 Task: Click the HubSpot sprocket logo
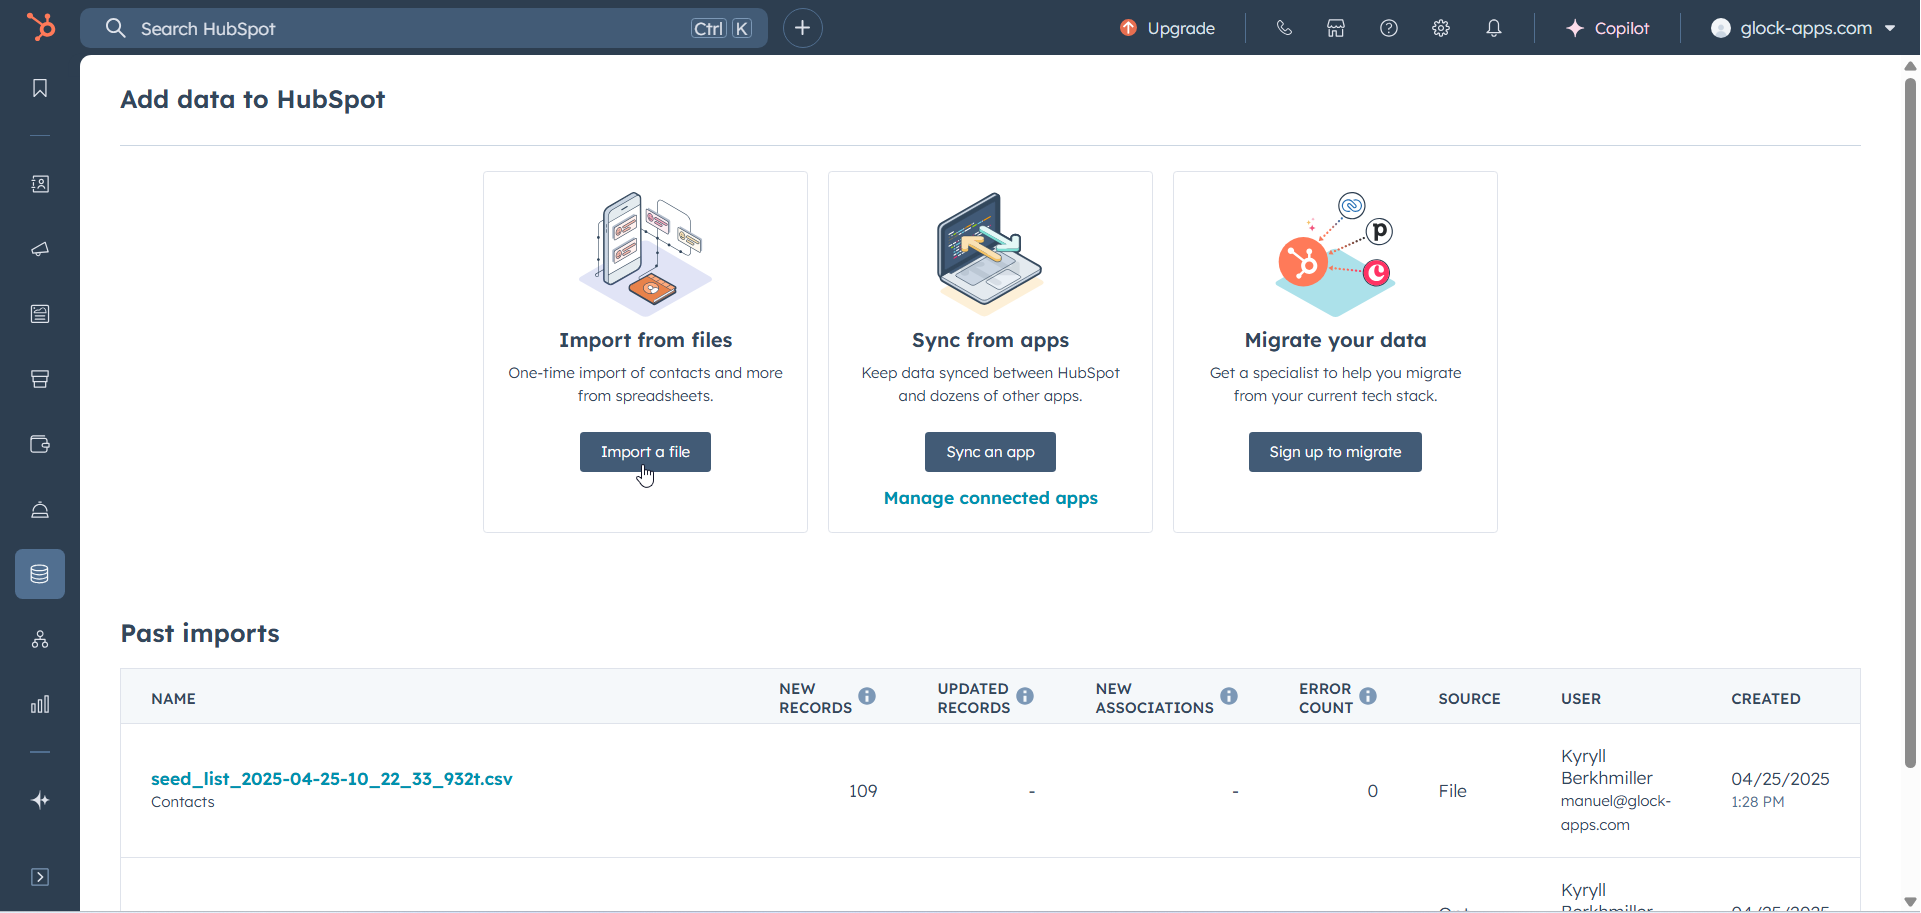41,27
